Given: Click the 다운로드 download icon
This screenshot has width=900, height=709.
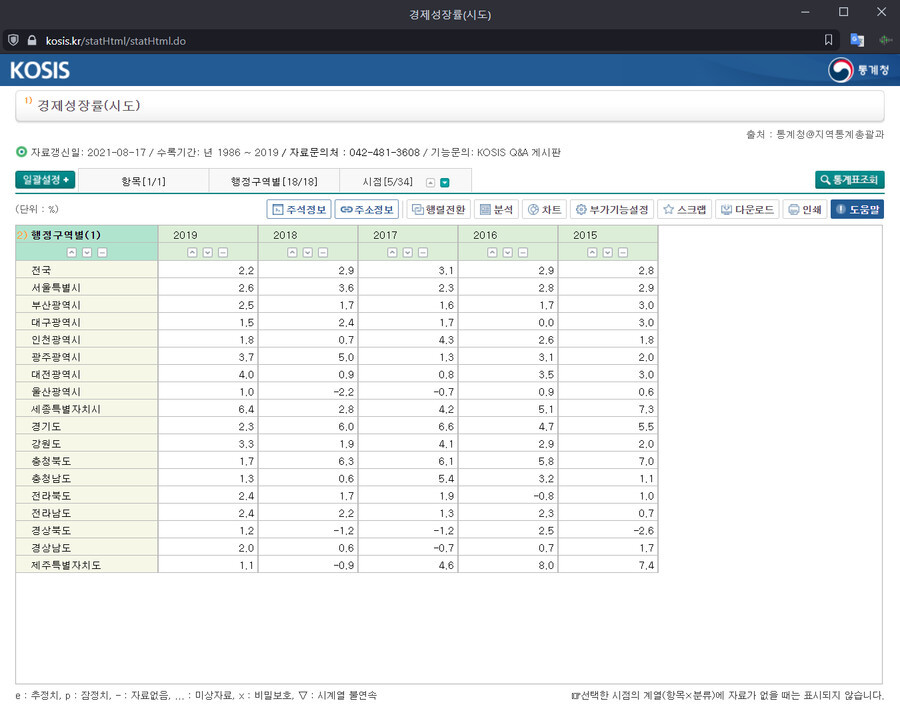Looking at the screenshot, I should click(x=748, y=210).
